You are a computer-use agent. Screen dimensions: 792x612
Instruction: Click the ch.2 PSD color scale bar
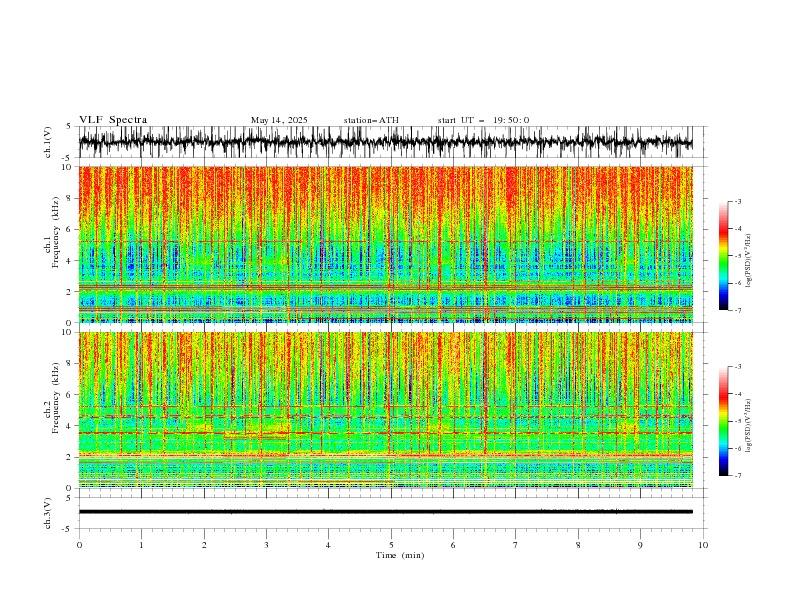coord(723,421)
